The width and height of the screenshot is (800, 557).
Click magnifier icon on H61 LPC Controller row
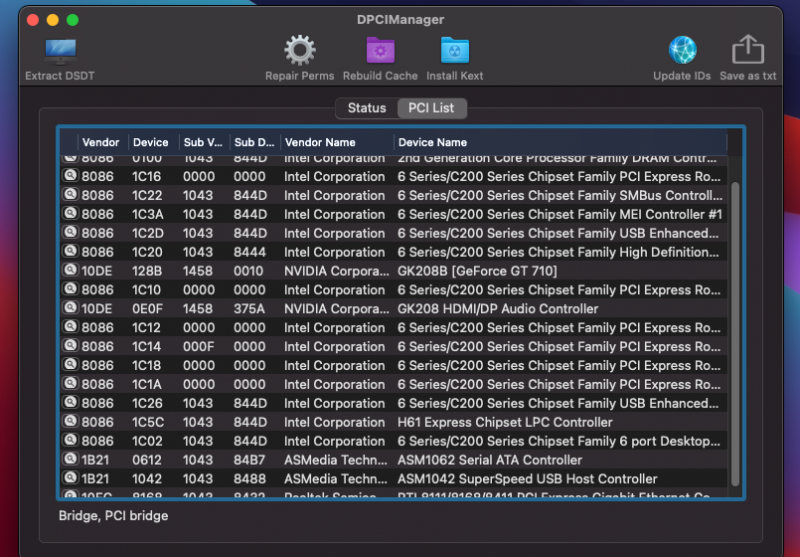70,421
